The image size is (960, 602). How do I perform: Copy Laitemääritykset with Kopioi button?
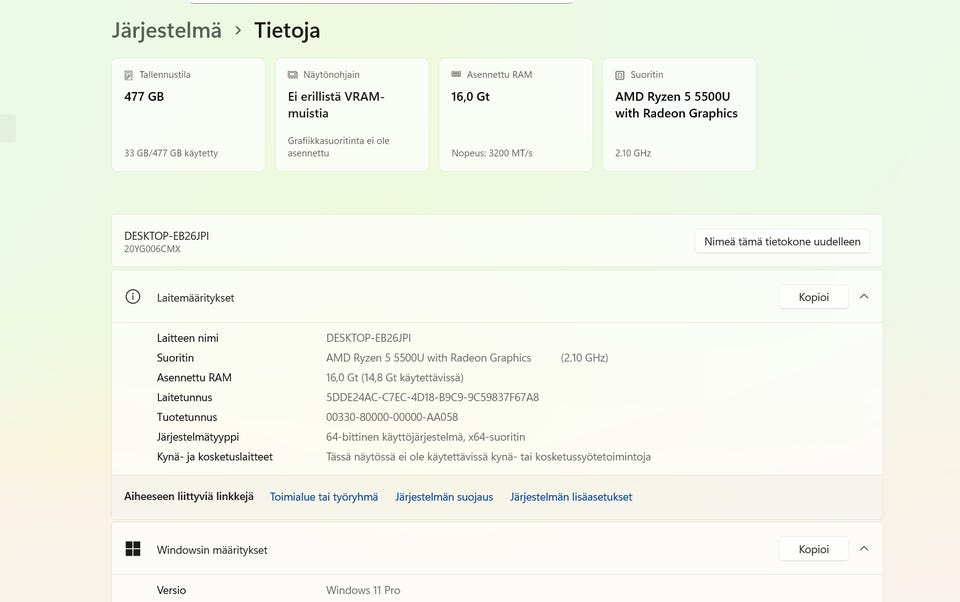[814, 297]
